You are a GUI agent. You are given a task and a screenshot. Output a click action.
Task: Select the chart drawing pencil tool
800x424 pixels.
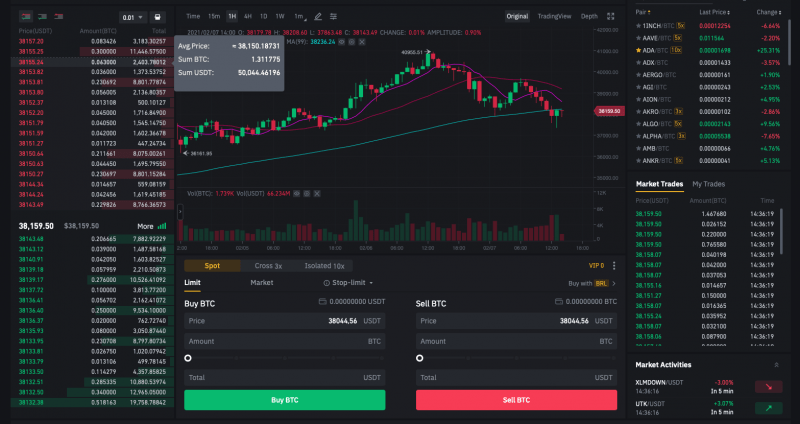[318, 16]
